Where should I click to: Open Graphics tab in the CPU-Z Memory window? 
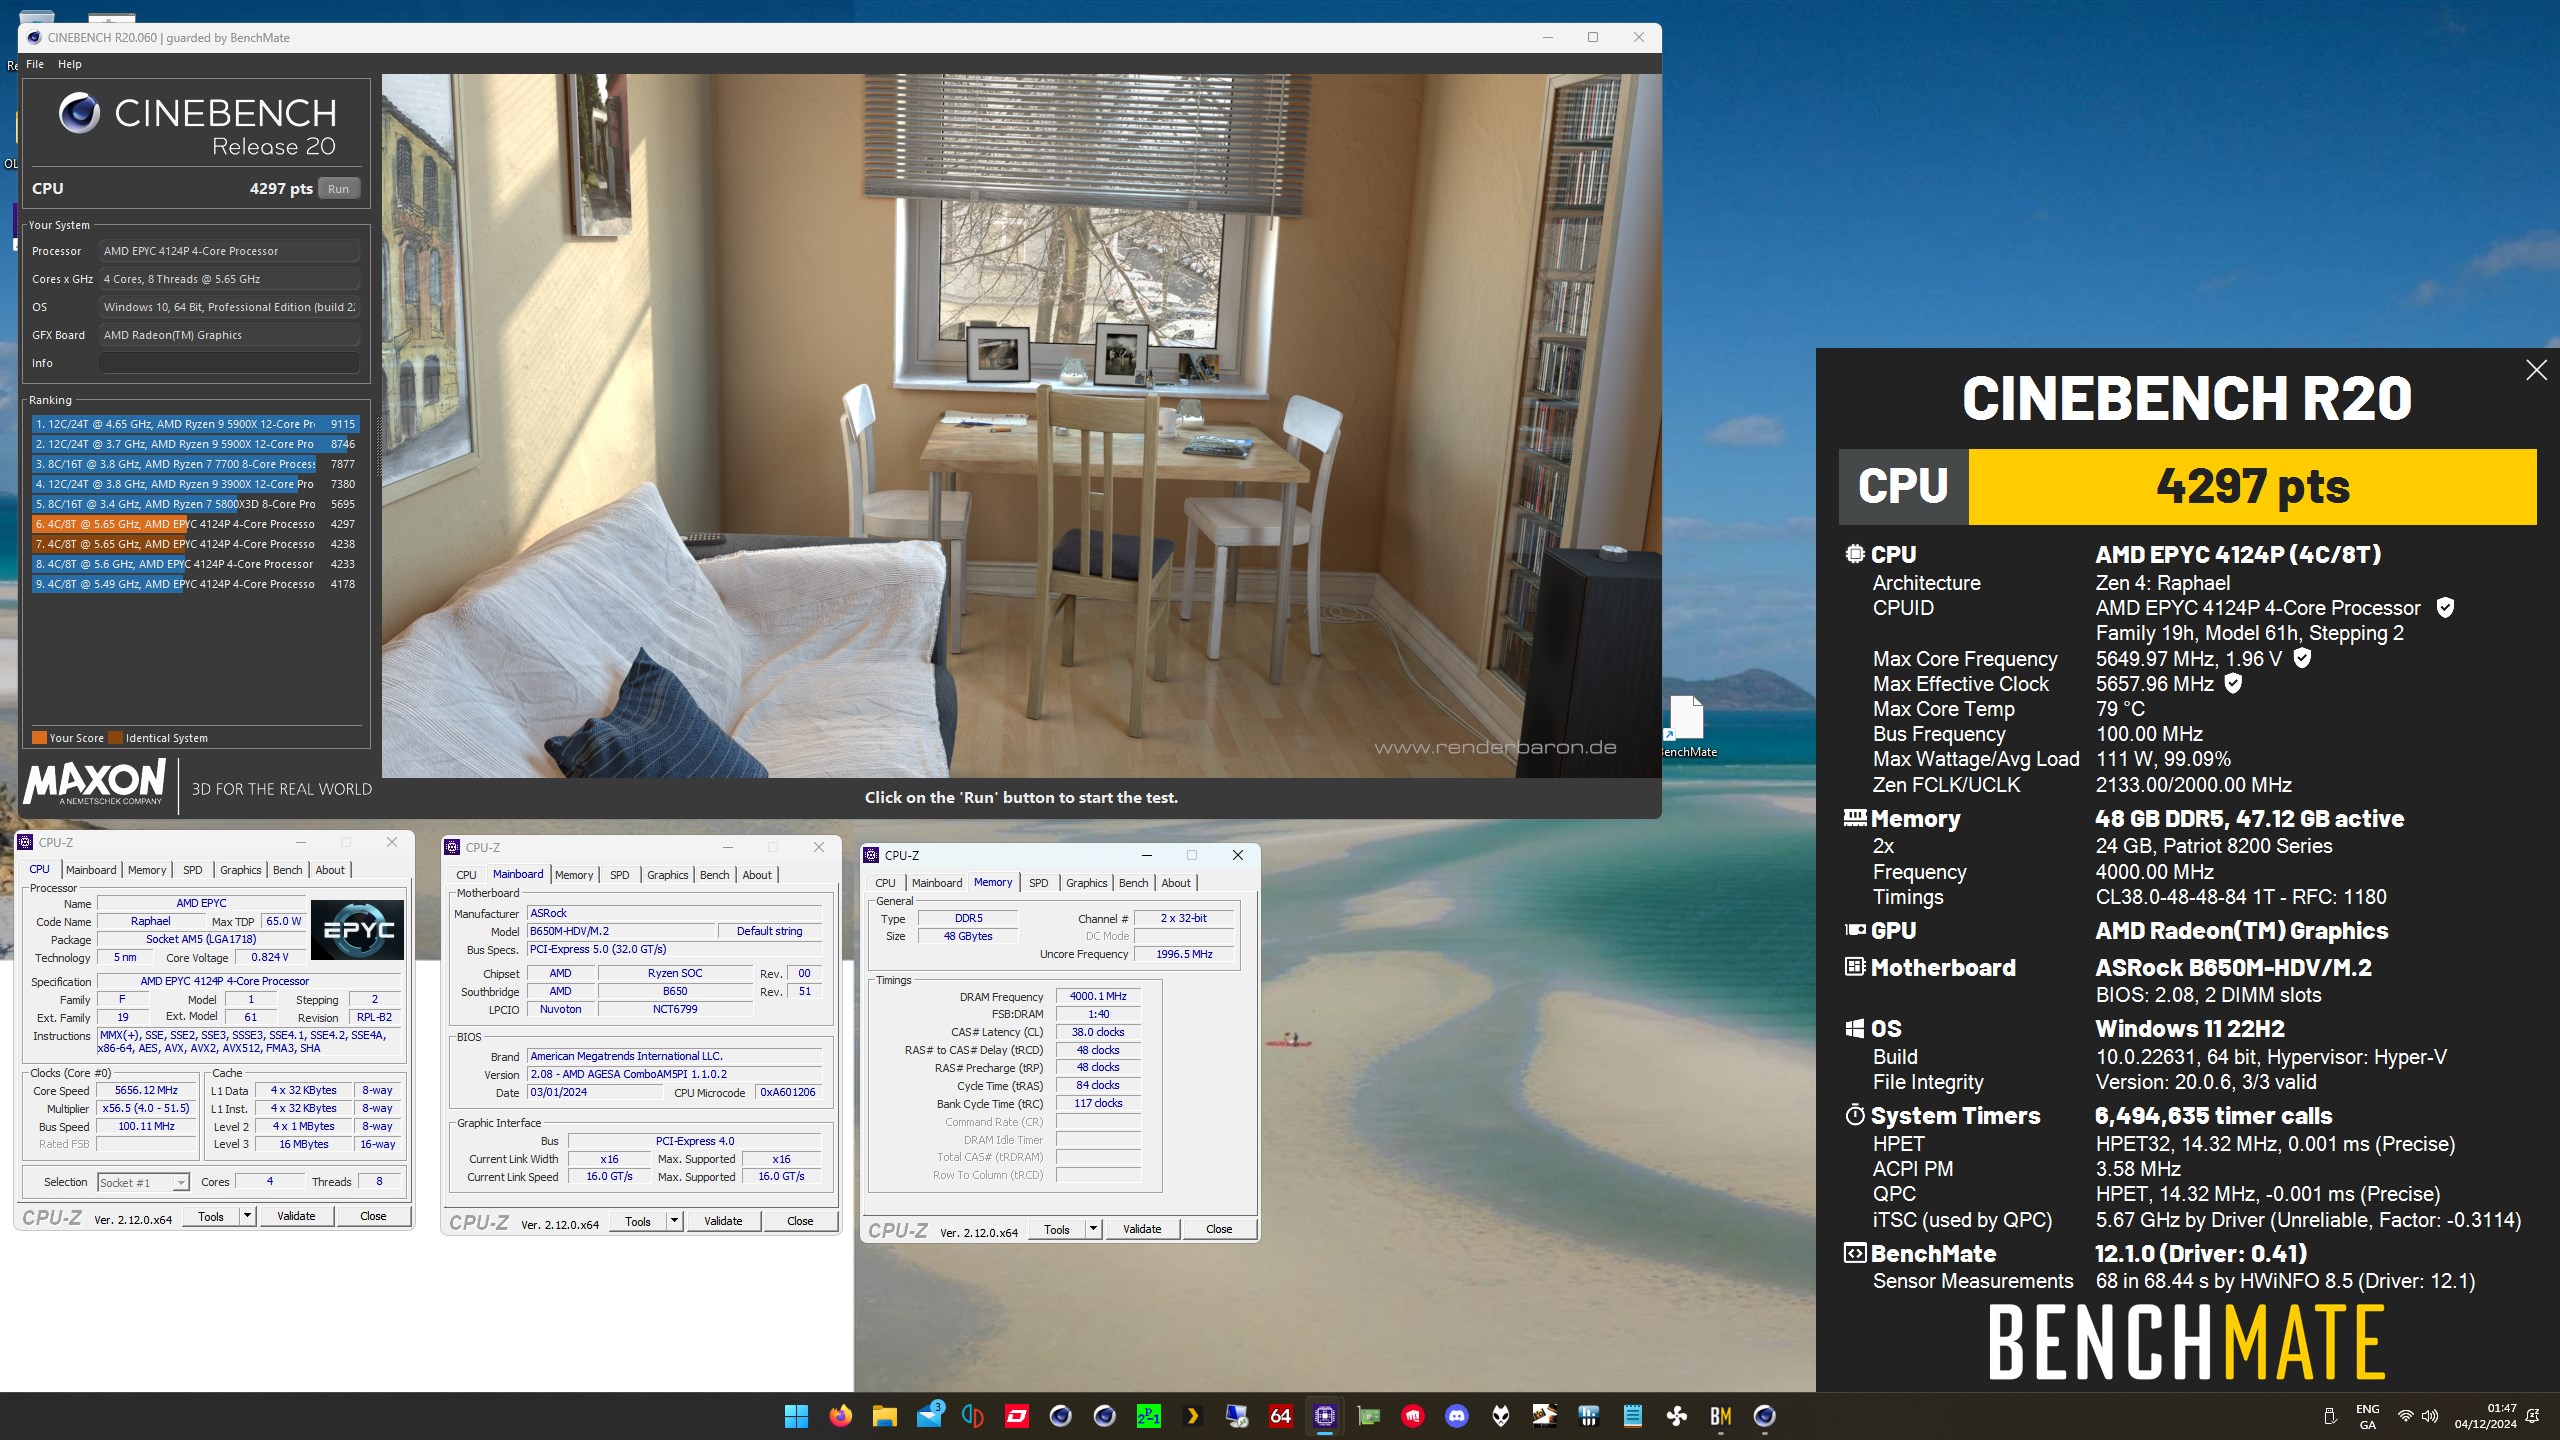tap(1086, 883)
